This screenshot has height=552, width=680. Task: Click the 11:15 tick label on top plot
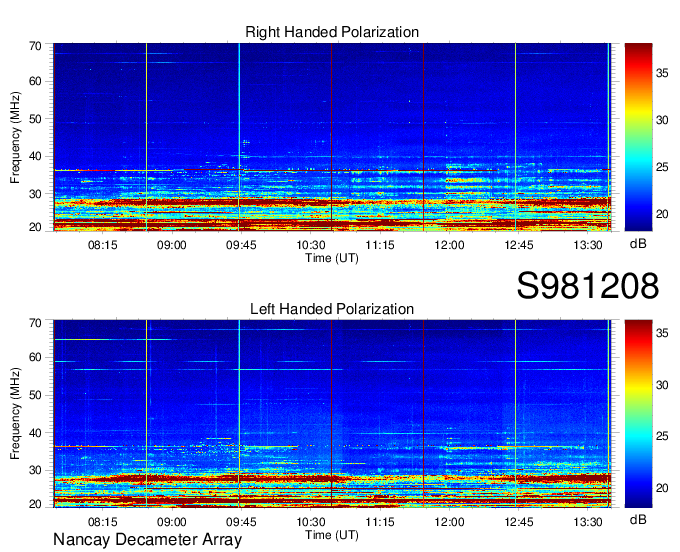coord(380,245)
